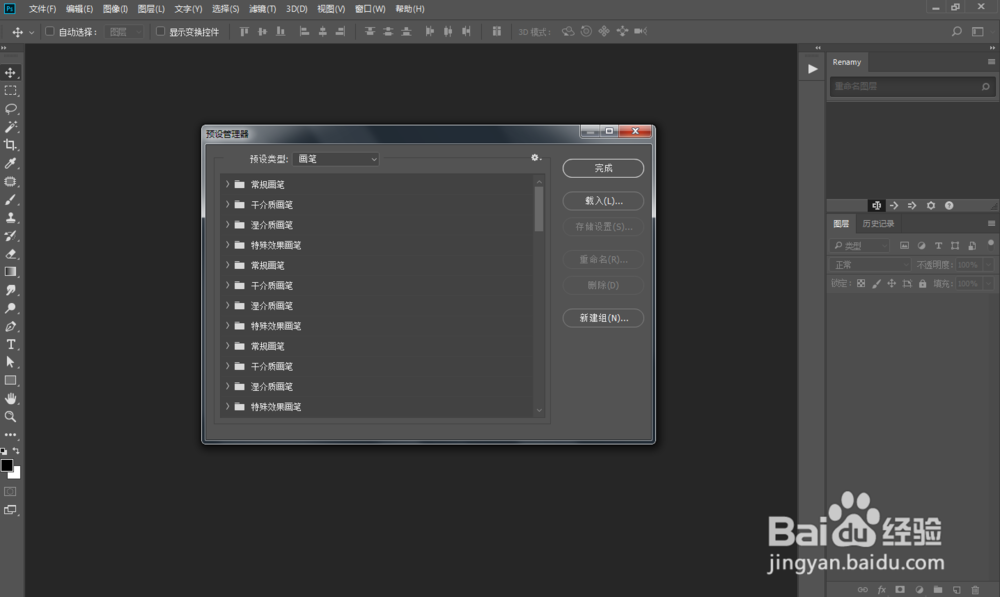
Task: Open the 填充 value dropdown arrow
Action: tap(989, 283)
